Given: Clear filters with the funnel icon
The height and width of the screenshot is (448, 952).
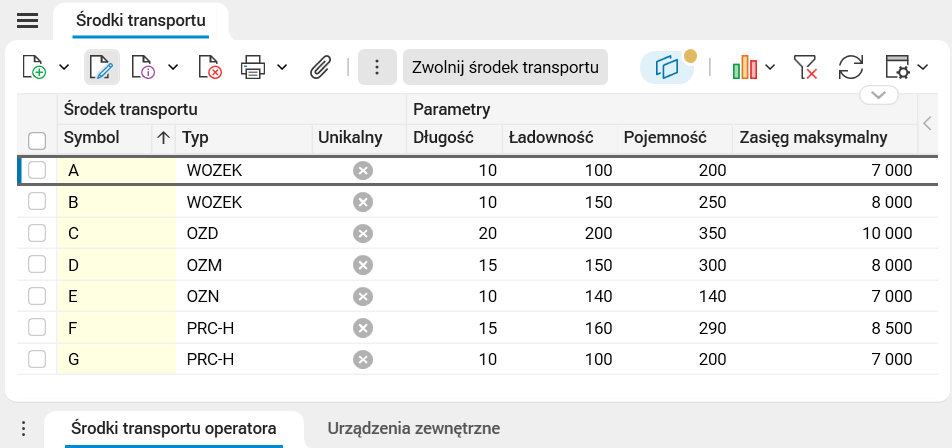Looking at the screenshot, I should pos(805,67).
